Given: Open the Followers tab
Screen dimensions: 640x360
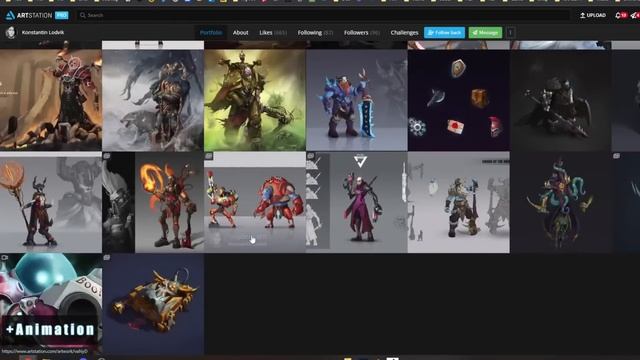Looking at the screenshot, I should click(362, 32).
